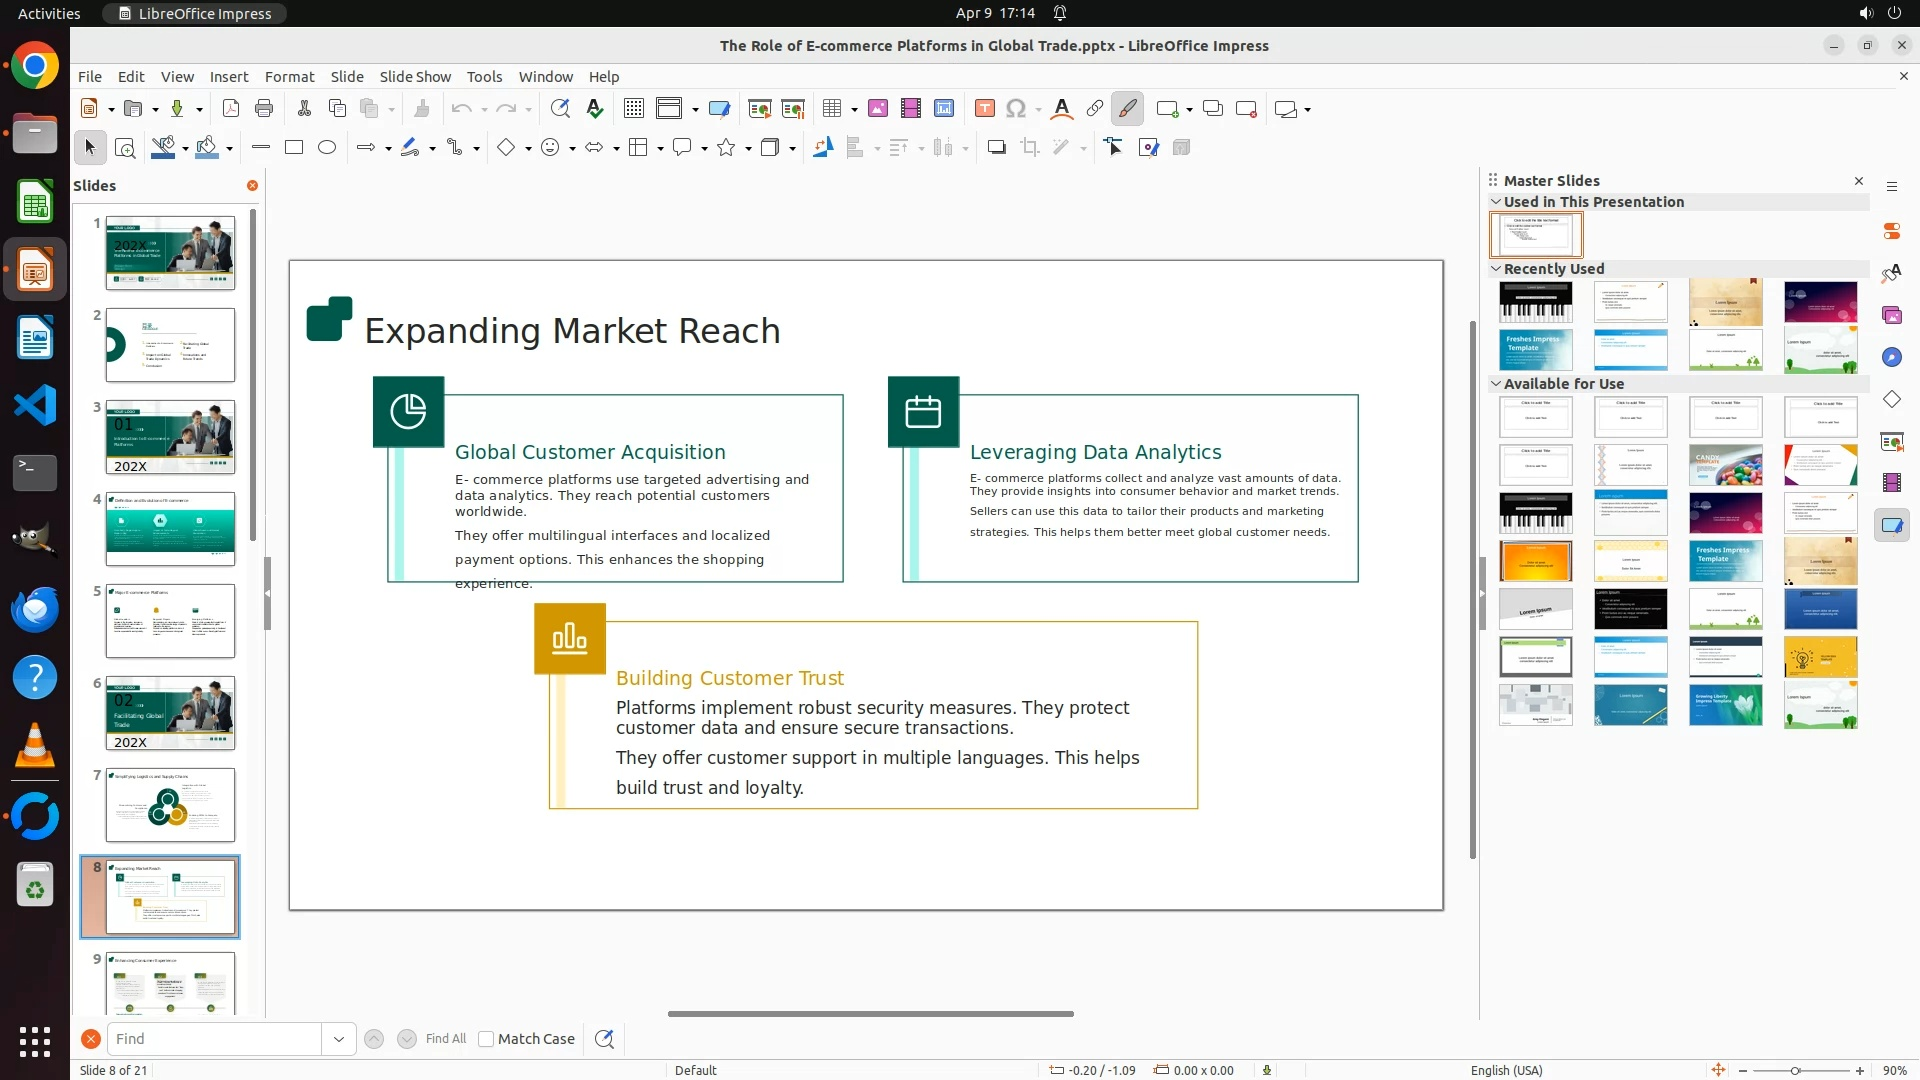Click the Display Grid toolbar icon

(633, 108)
